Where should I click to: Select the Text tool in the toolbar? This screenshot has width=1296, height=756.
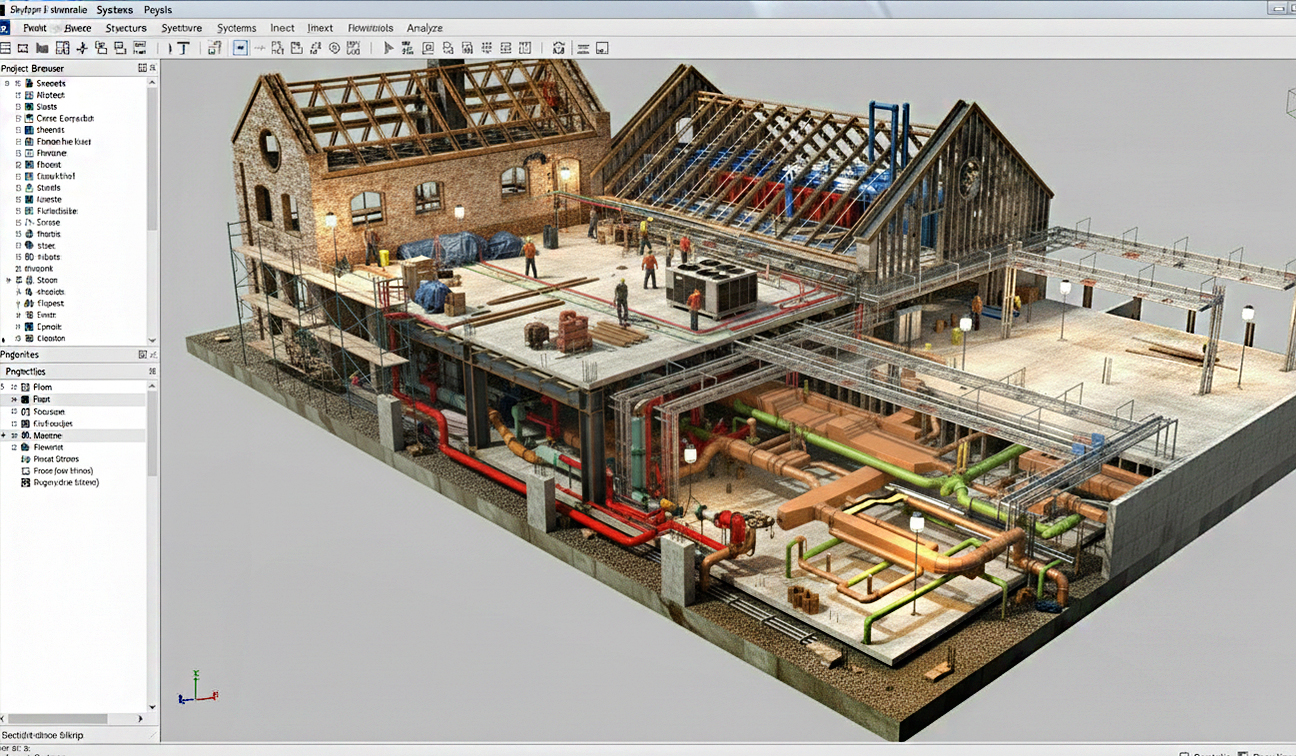coord(183,47)
